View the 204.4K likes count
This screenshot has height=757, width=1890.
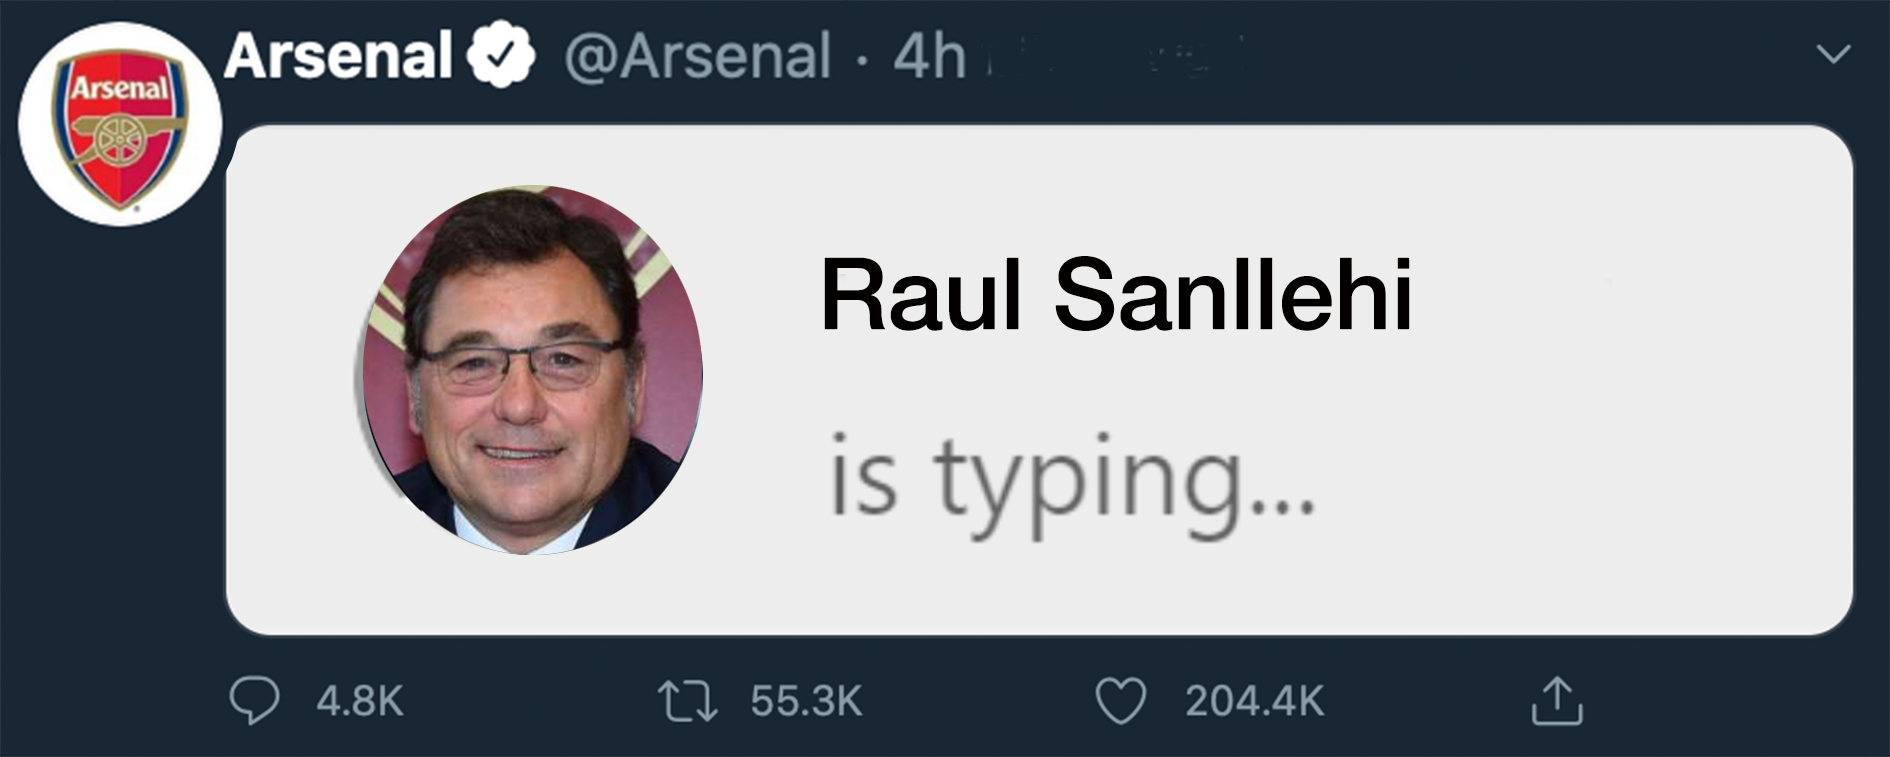[1255, 701]
